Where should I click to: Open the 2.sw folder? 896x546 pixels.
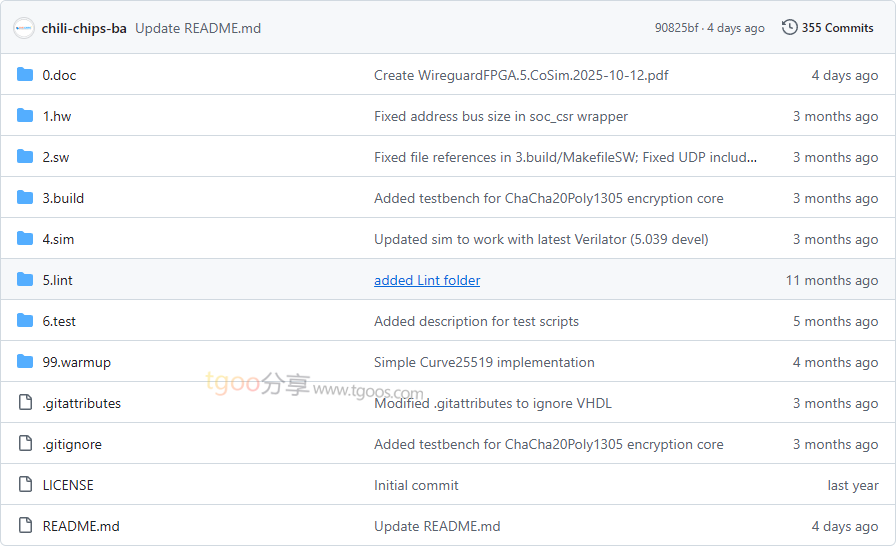pyautogui.click(x=56, y=157)
